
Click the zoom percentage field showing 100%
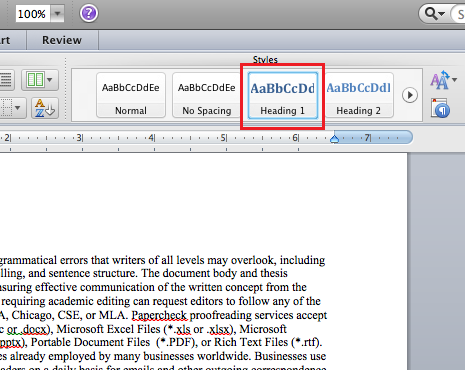[33, 14]
